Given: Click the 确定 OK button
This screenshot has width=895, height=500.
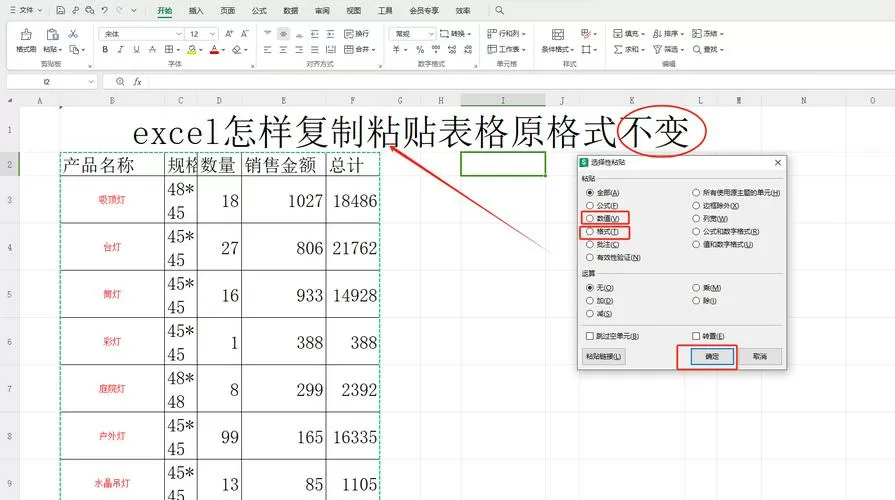Looking at the screenshot, I should coord(712,357).
